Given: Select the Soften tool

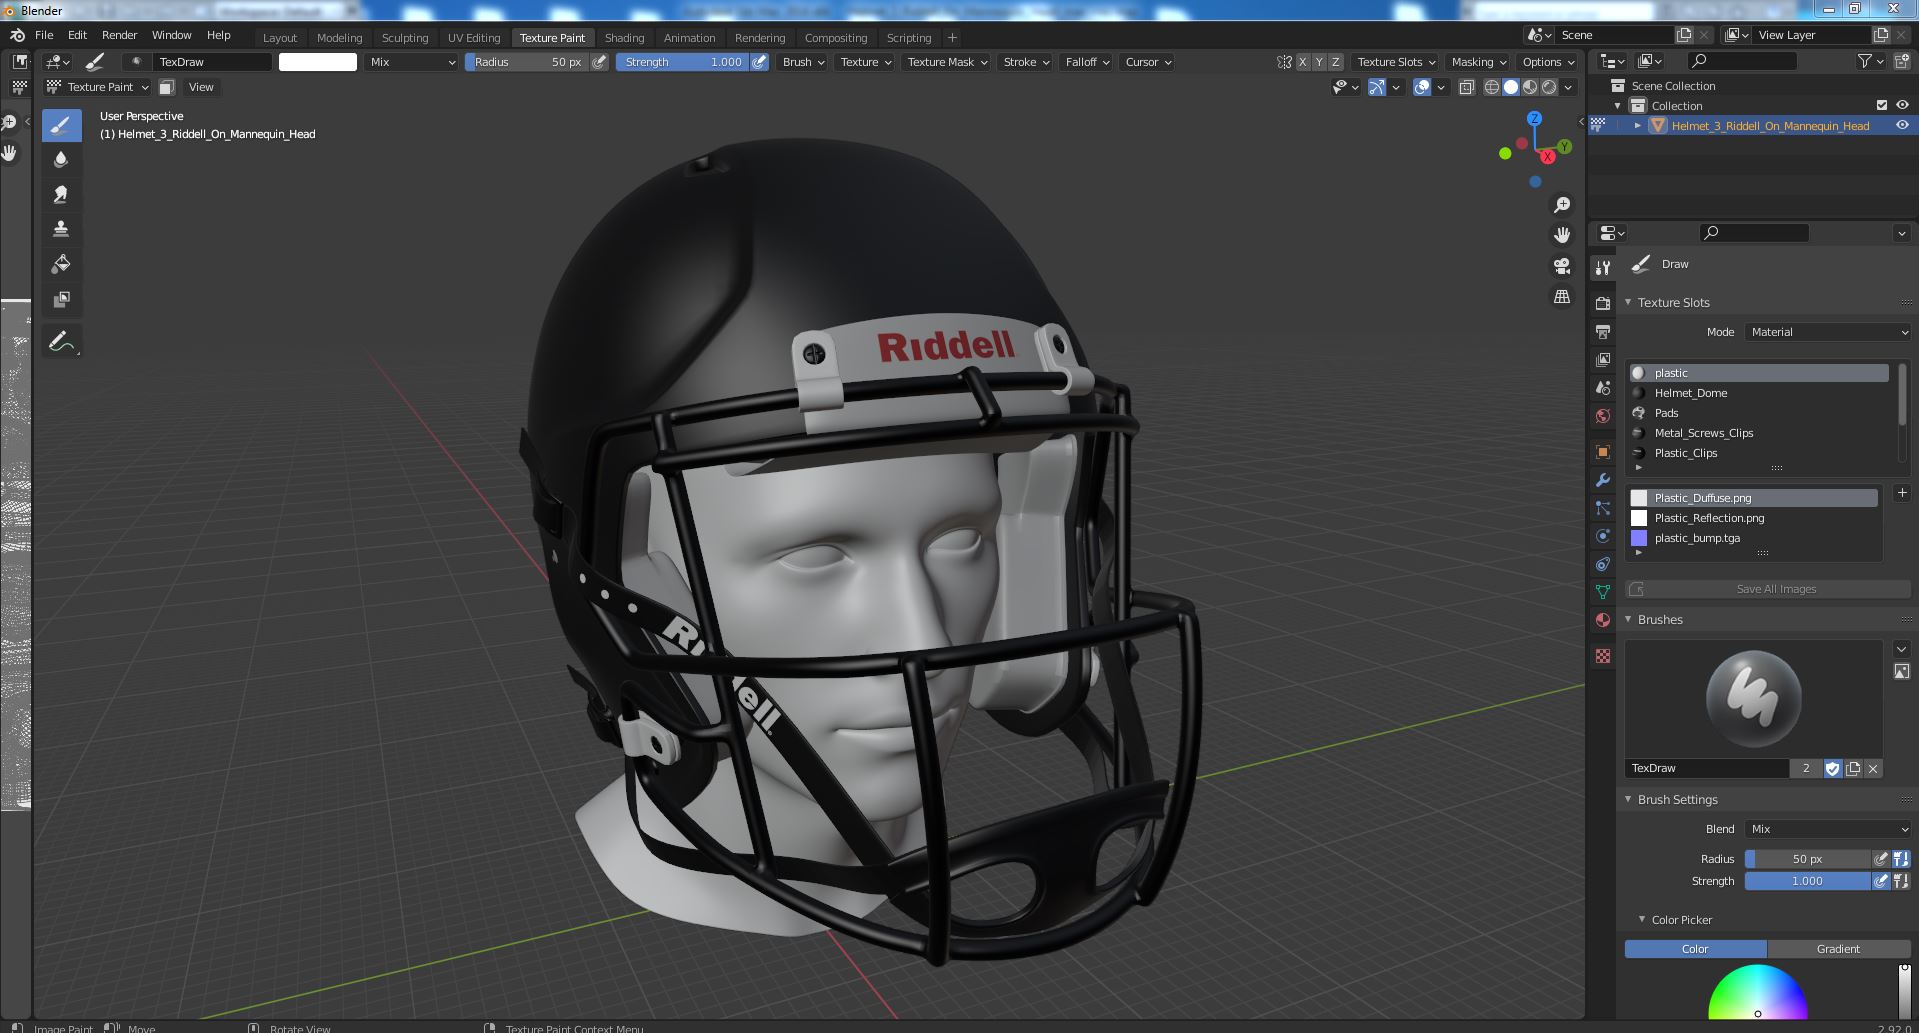Looking at the screenshot, I should pos(61,160).
